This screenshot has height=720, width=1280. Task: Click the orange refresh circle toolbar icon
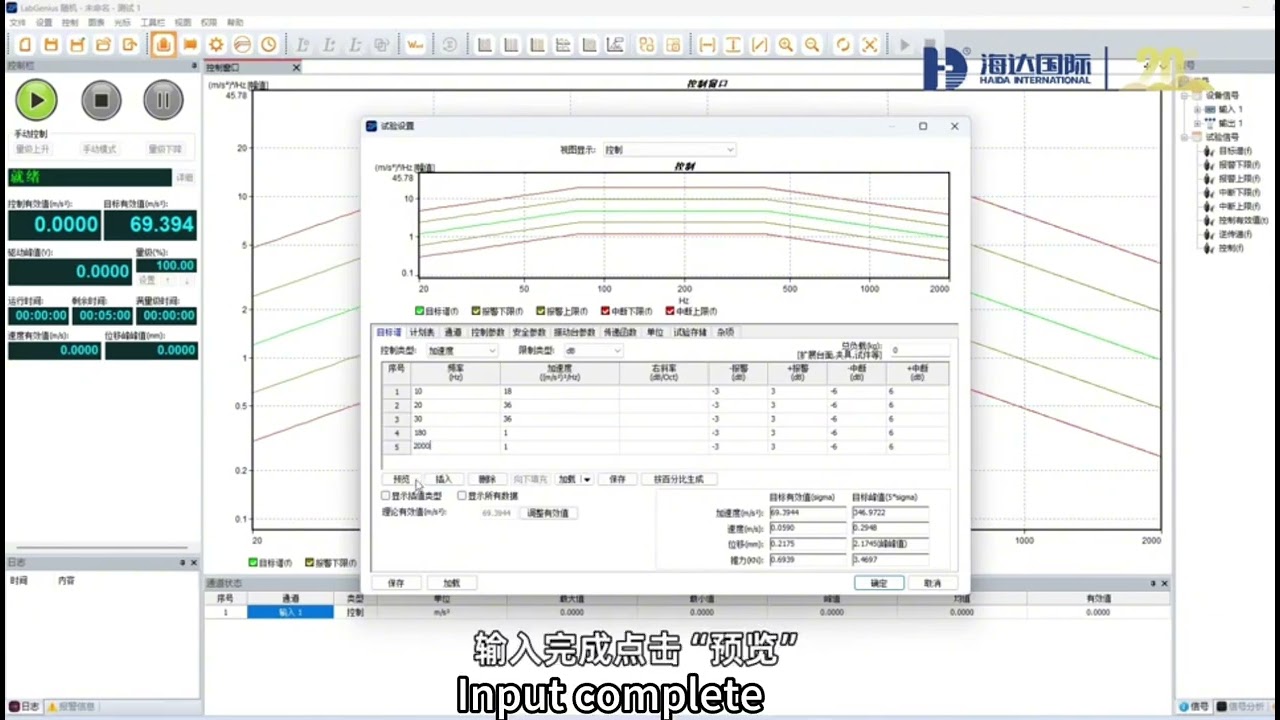click(x=843, y=45)
